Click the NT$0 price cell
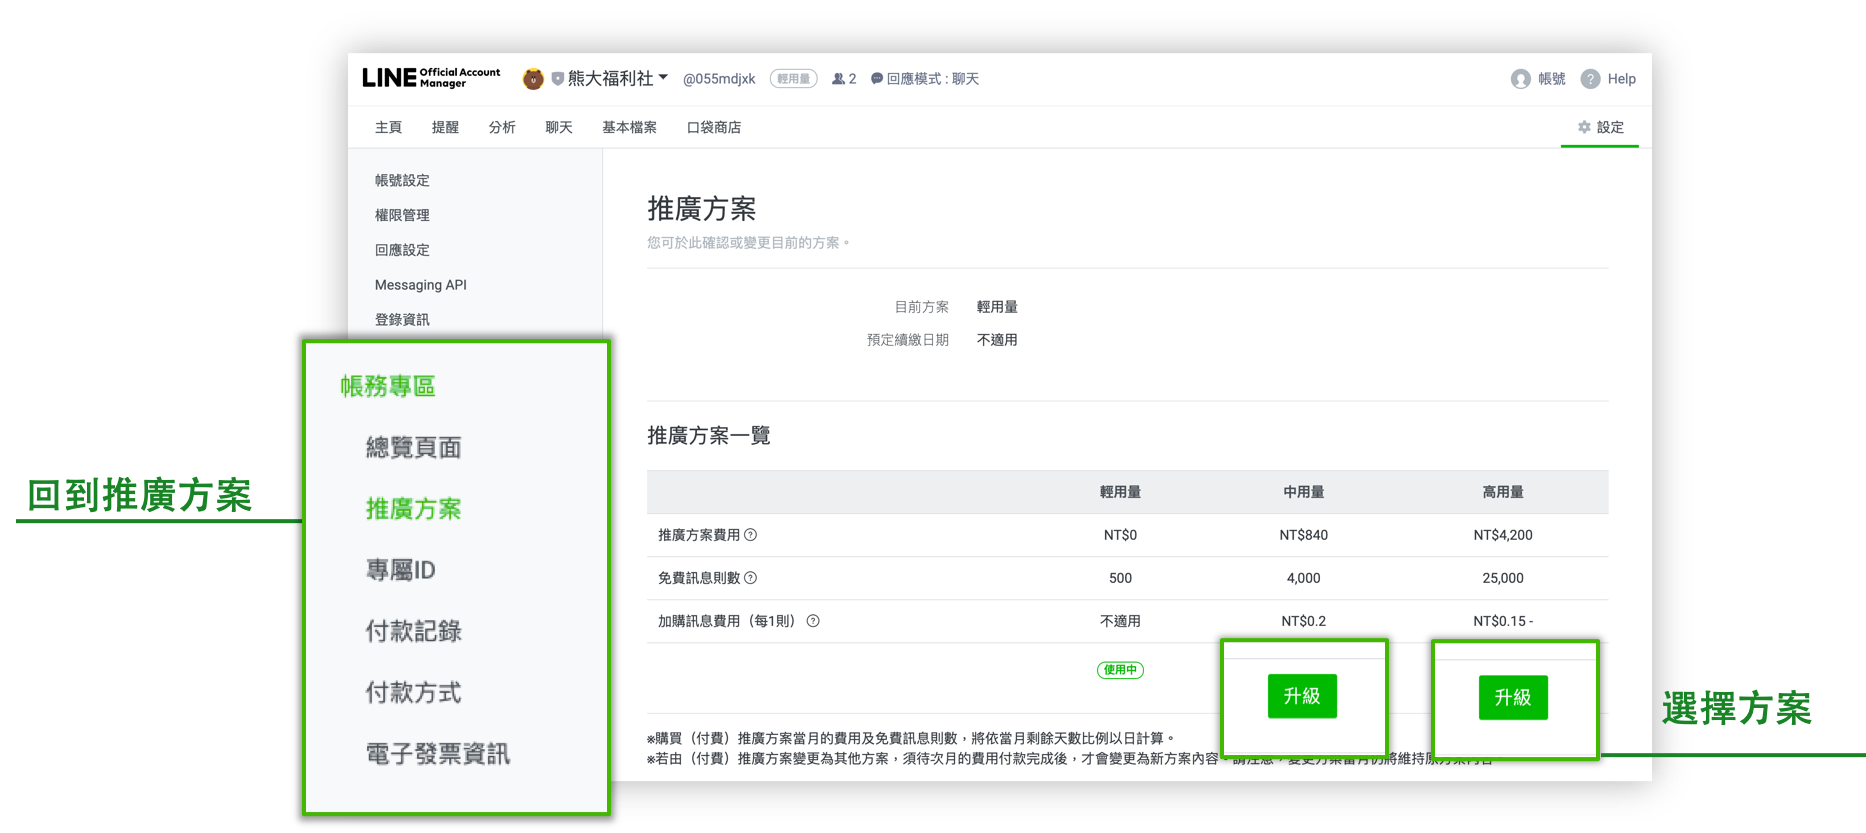 click(1120, 535)
